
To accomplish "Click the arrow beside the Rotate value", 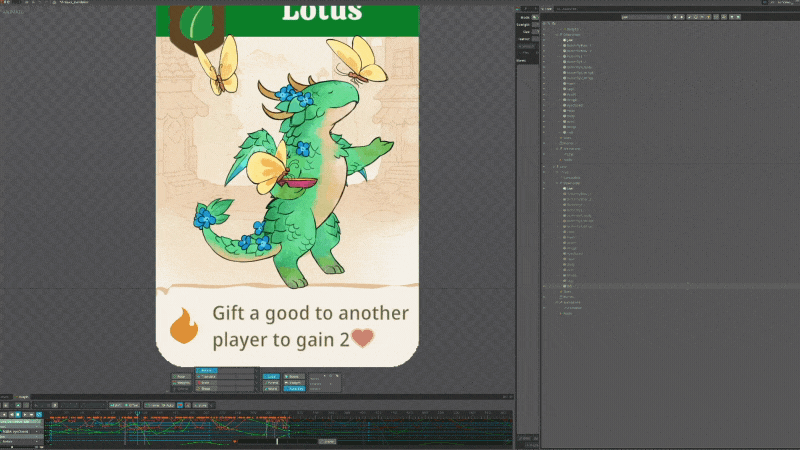I will pyautogui.click(x=257, y=370).
